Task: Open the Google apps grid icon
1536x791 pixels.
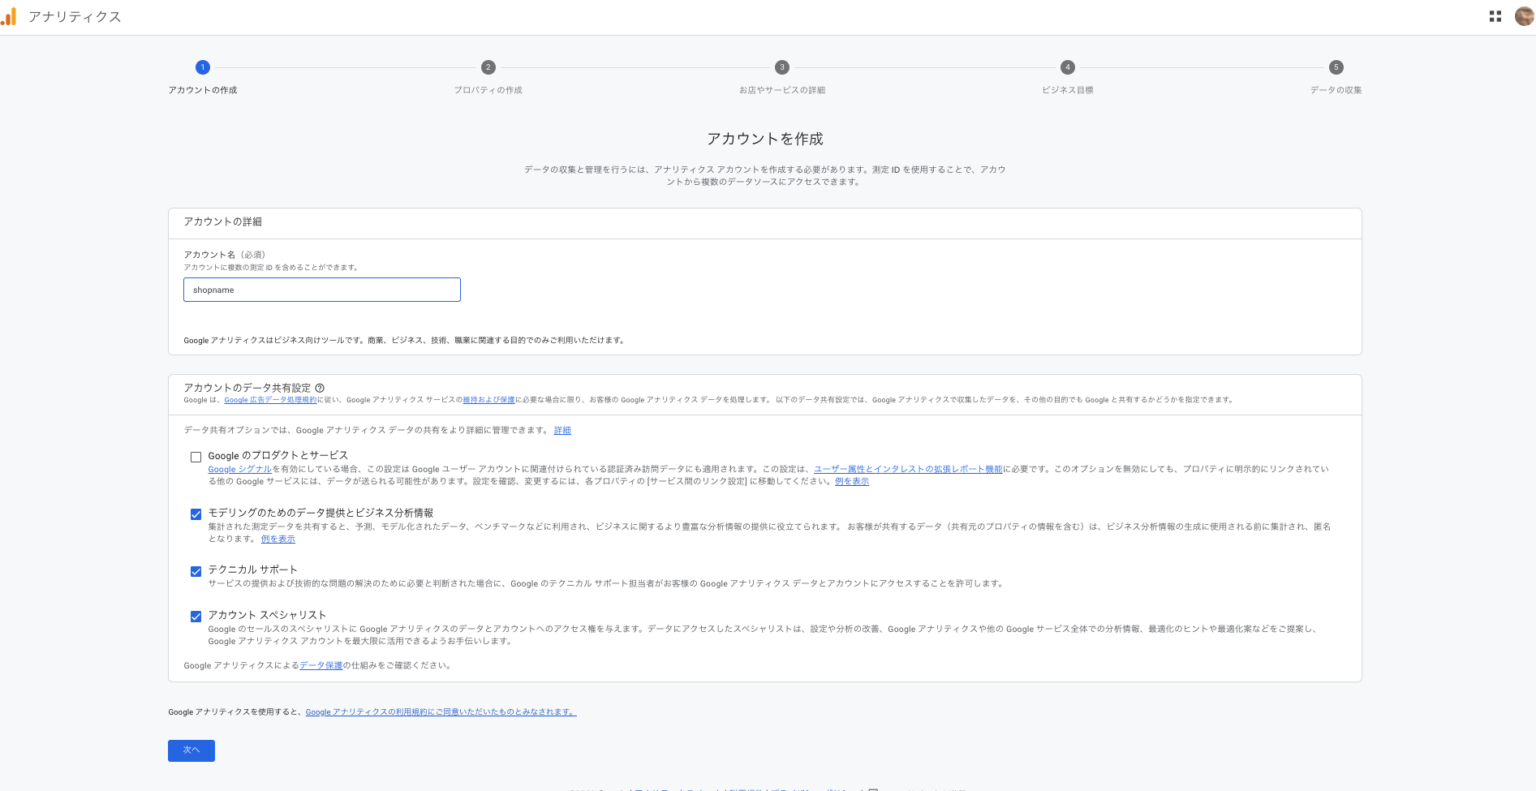Action: pyautogui.click(x=1495, y=16)
